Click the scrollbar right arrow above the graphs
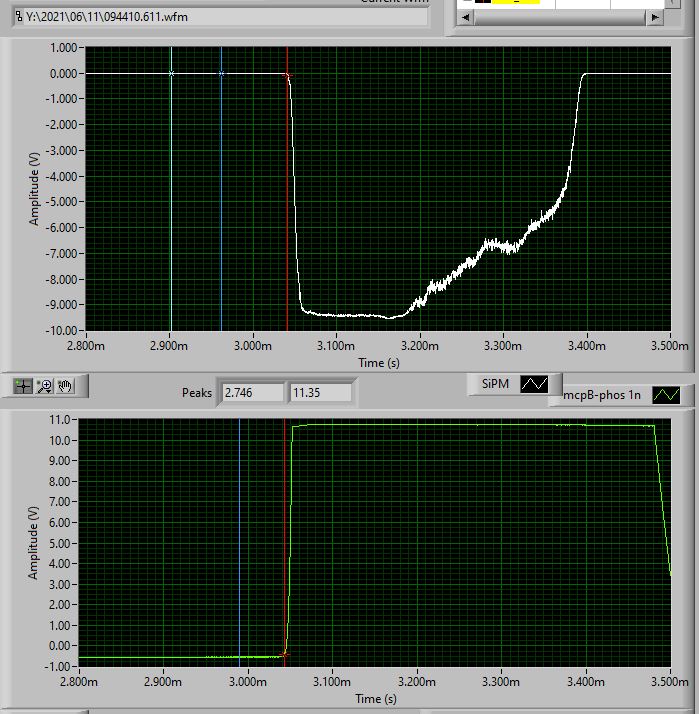The image size is (699, 714). [655, 17]
